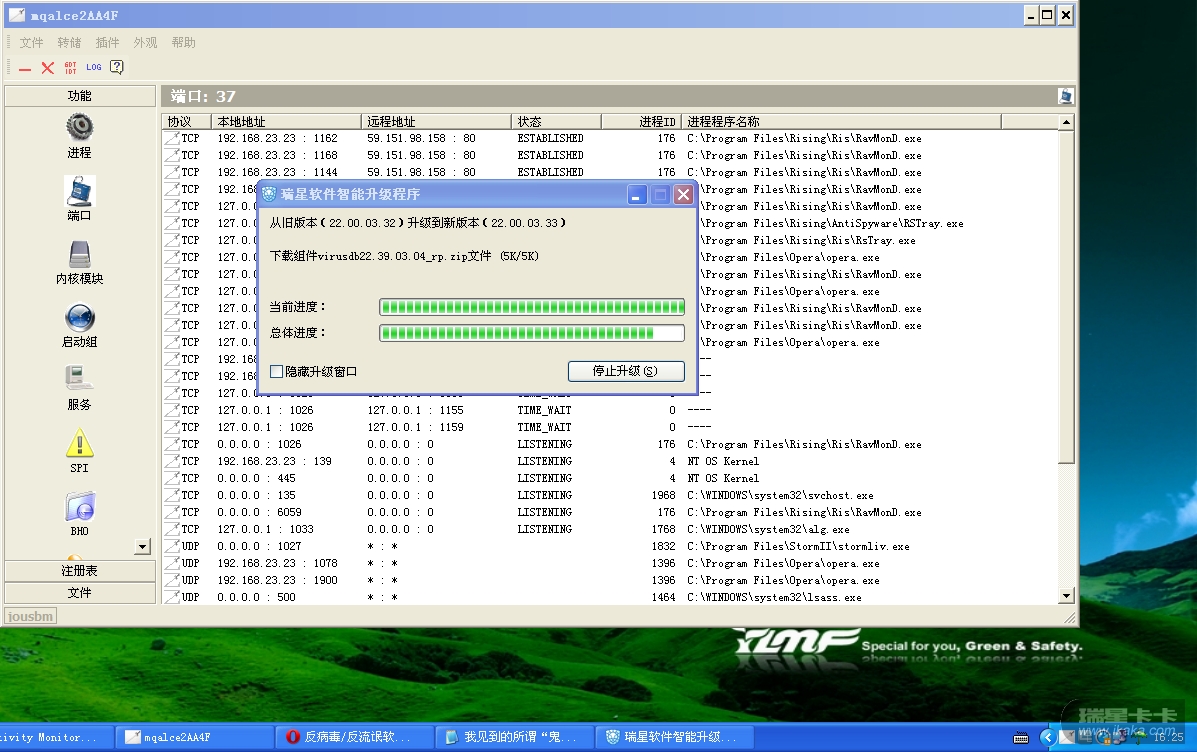Select the 内核模块 kernel module icon
Image resolution: width=1197 pixels, height=752 pixels.
coord(79,254)
